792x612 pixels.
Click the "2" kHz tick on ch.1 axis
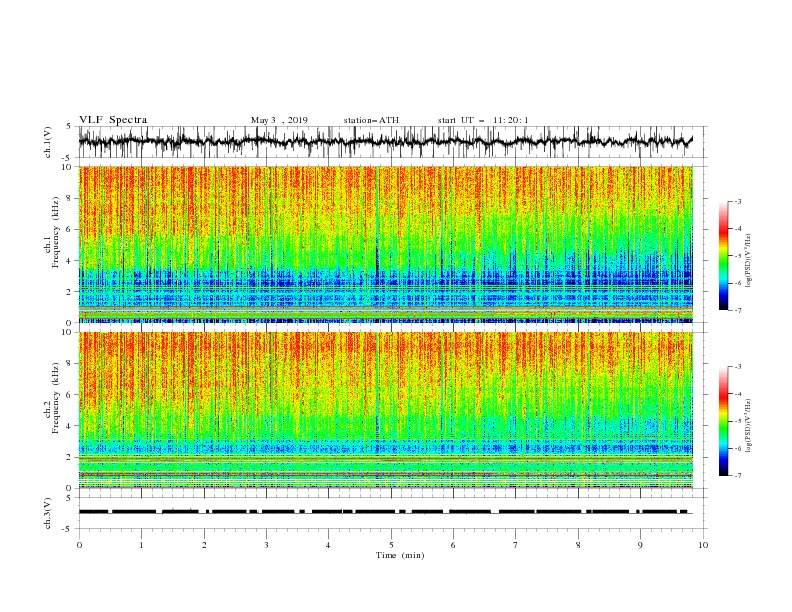point(70,292)
